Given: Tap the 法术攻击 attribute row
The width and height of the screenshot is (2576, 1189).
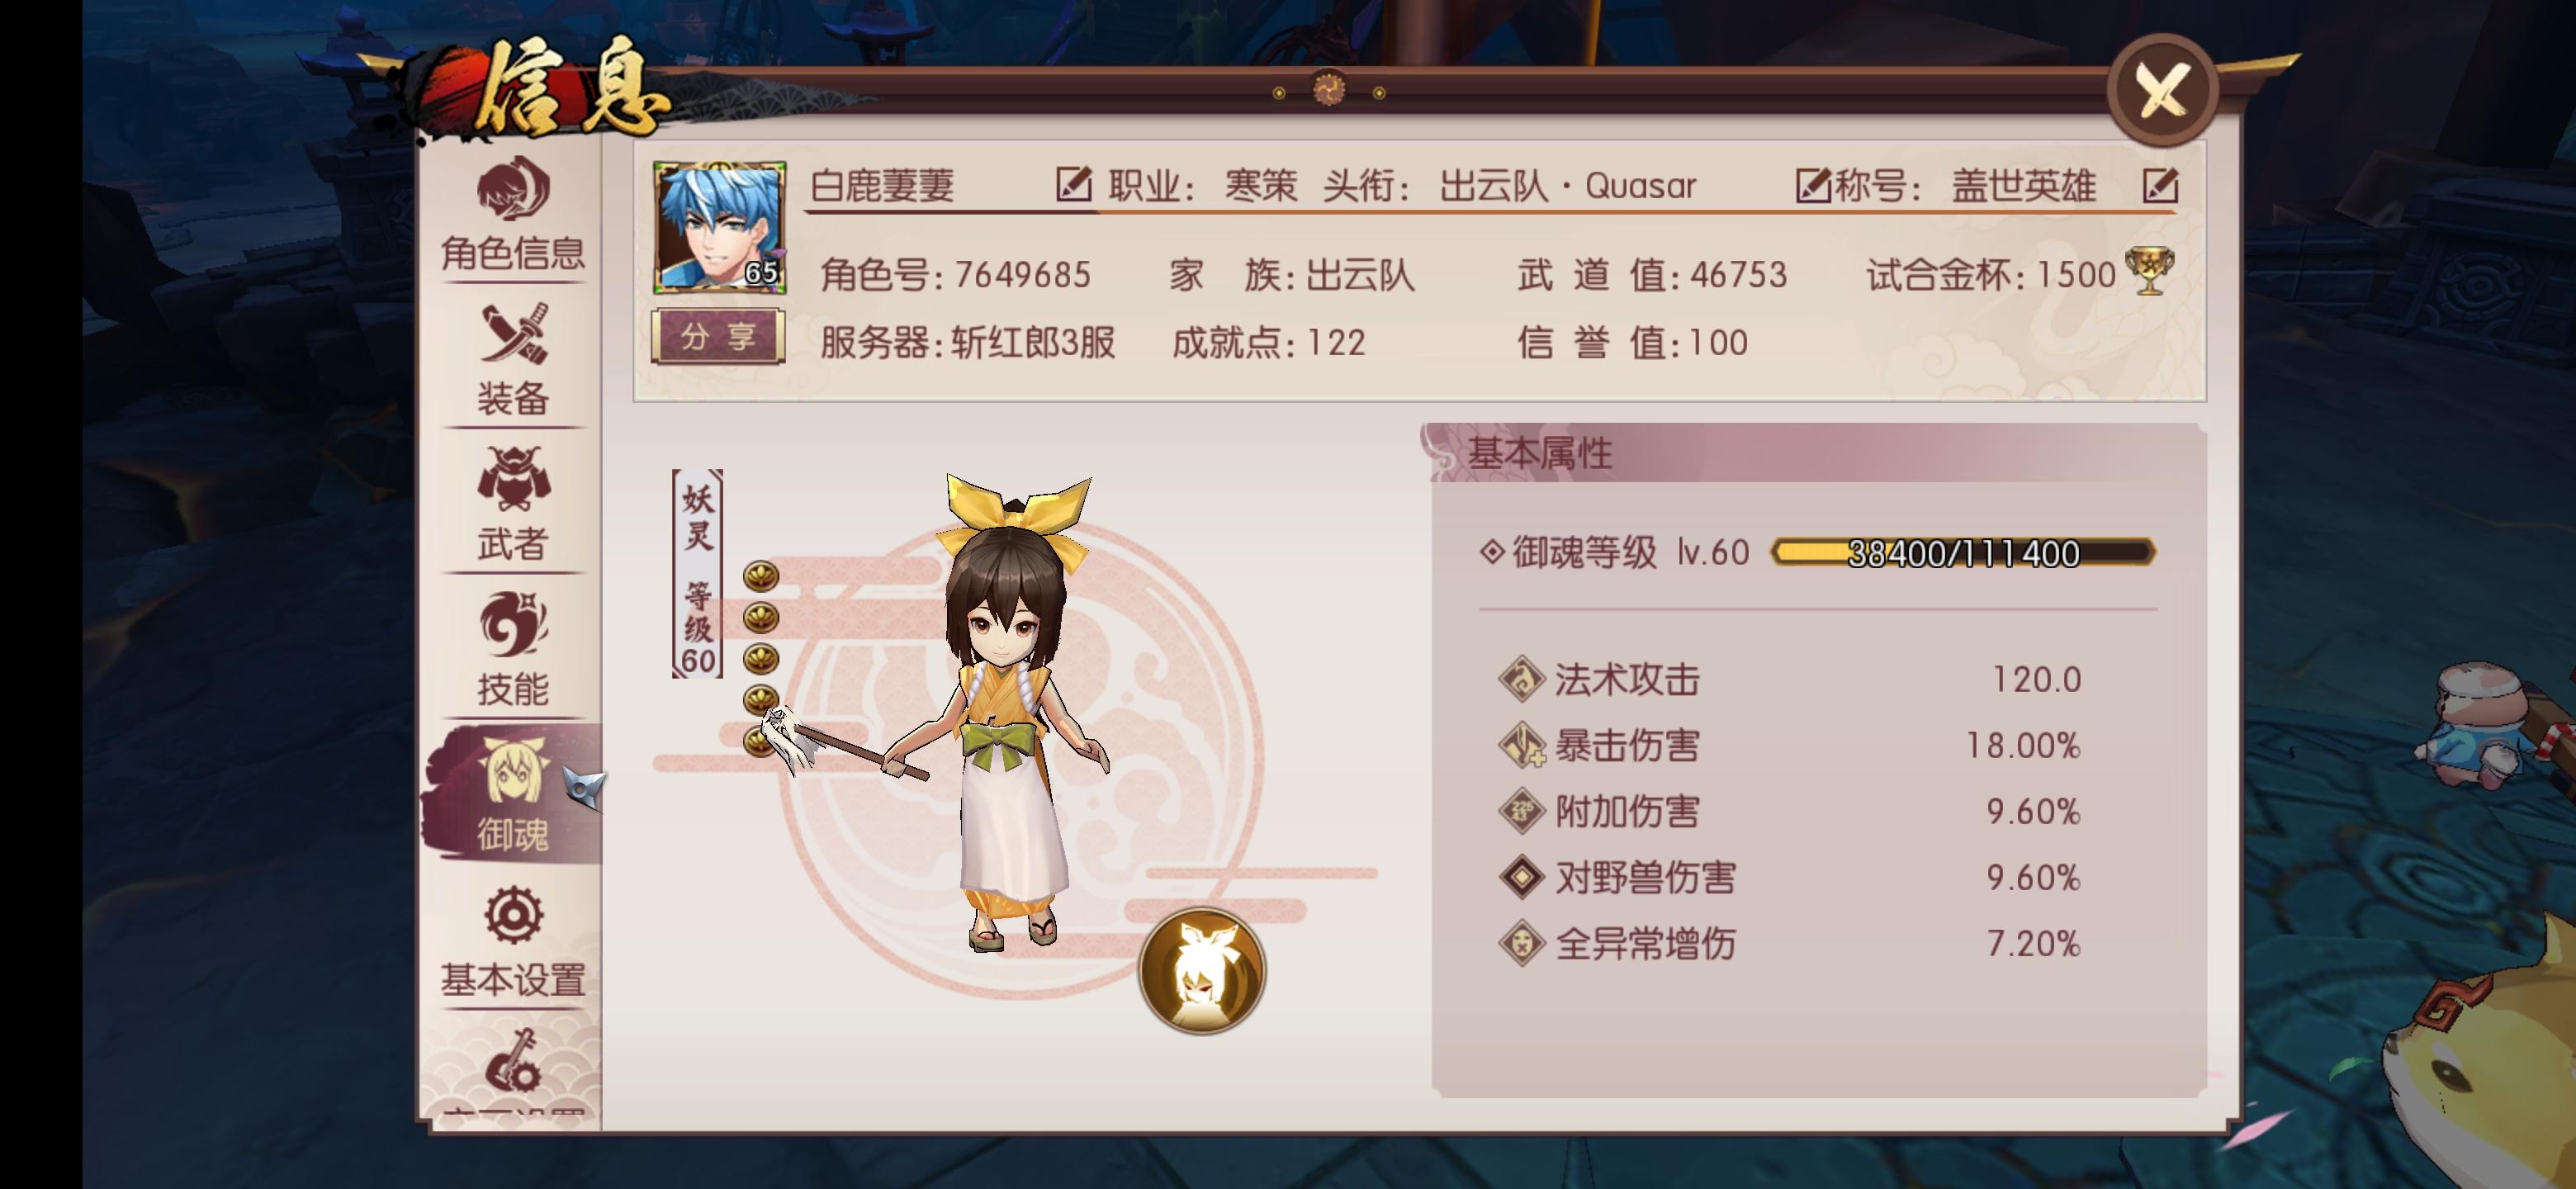Looking at the screenshot, I should (1790, 679).
